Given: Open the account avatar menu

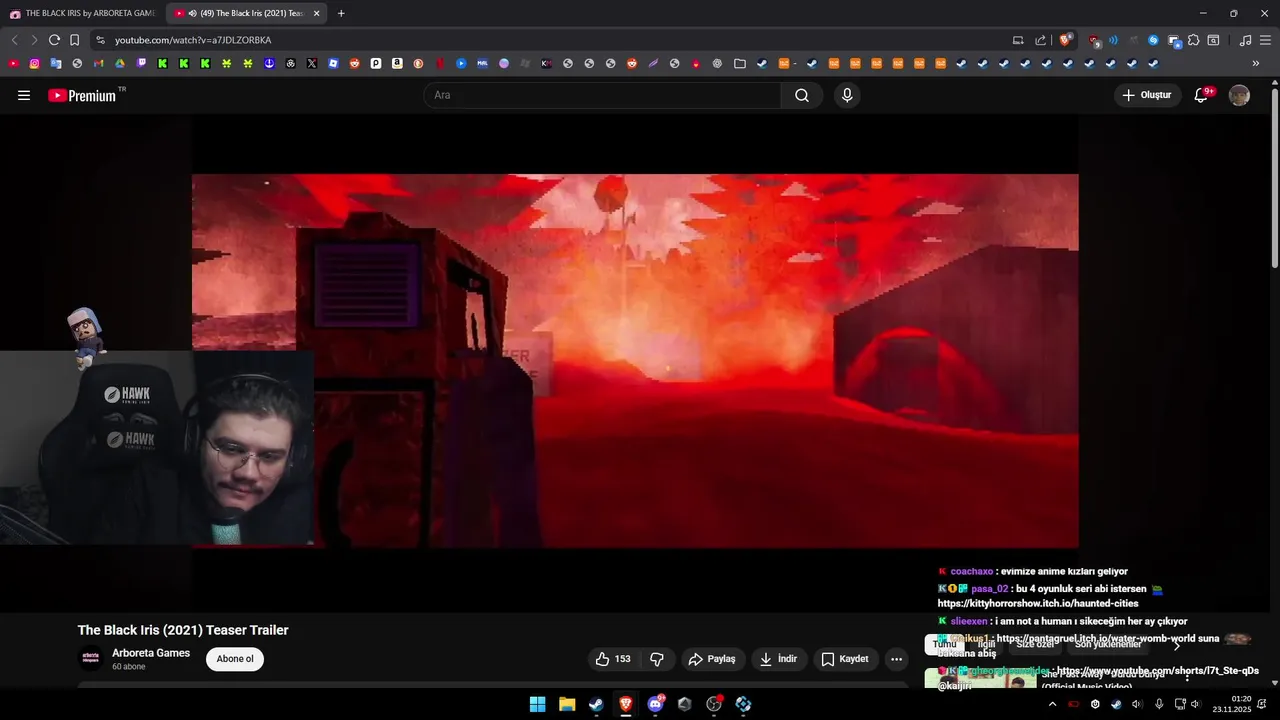Looking at the screenshot, I should (x=1239, y=96).
